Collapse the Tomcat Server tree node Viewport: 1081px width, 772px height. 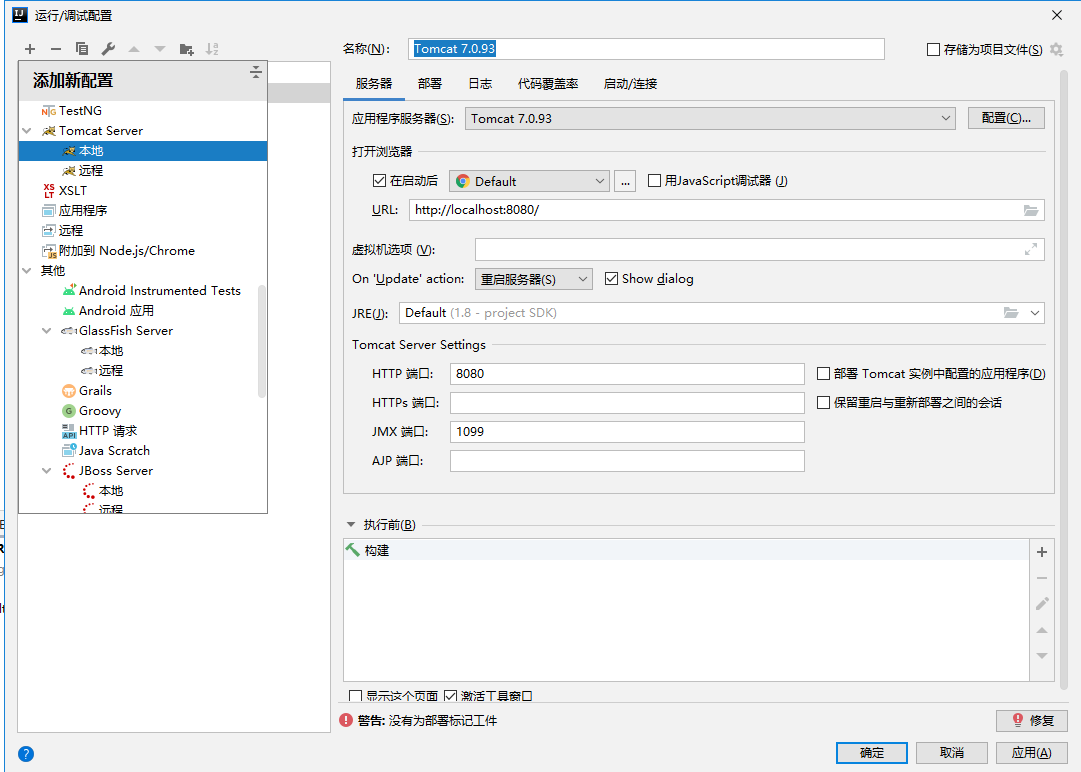pyautogui.click(x=27, y=131)
